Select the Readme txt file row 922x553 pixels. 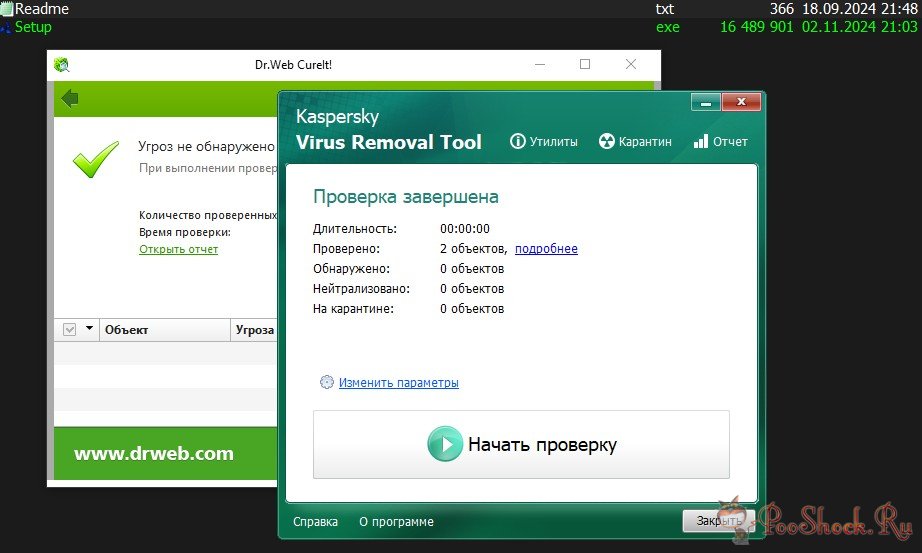coord(461,9)
